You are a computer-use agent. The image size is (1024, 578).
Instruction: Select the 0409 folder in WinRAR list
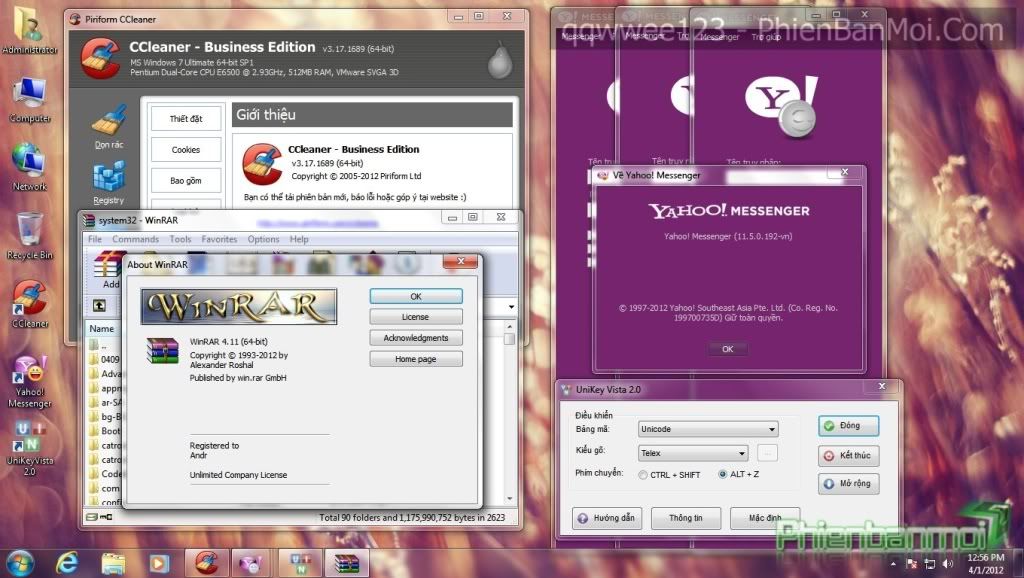pyautogui.click(x=104, y=359)
